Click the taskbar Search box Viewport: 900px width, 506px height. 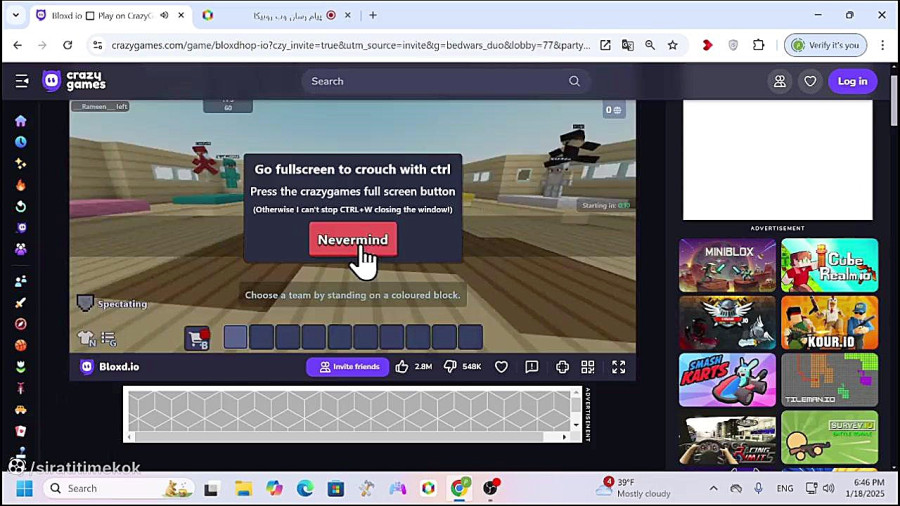tap(119, 488)
